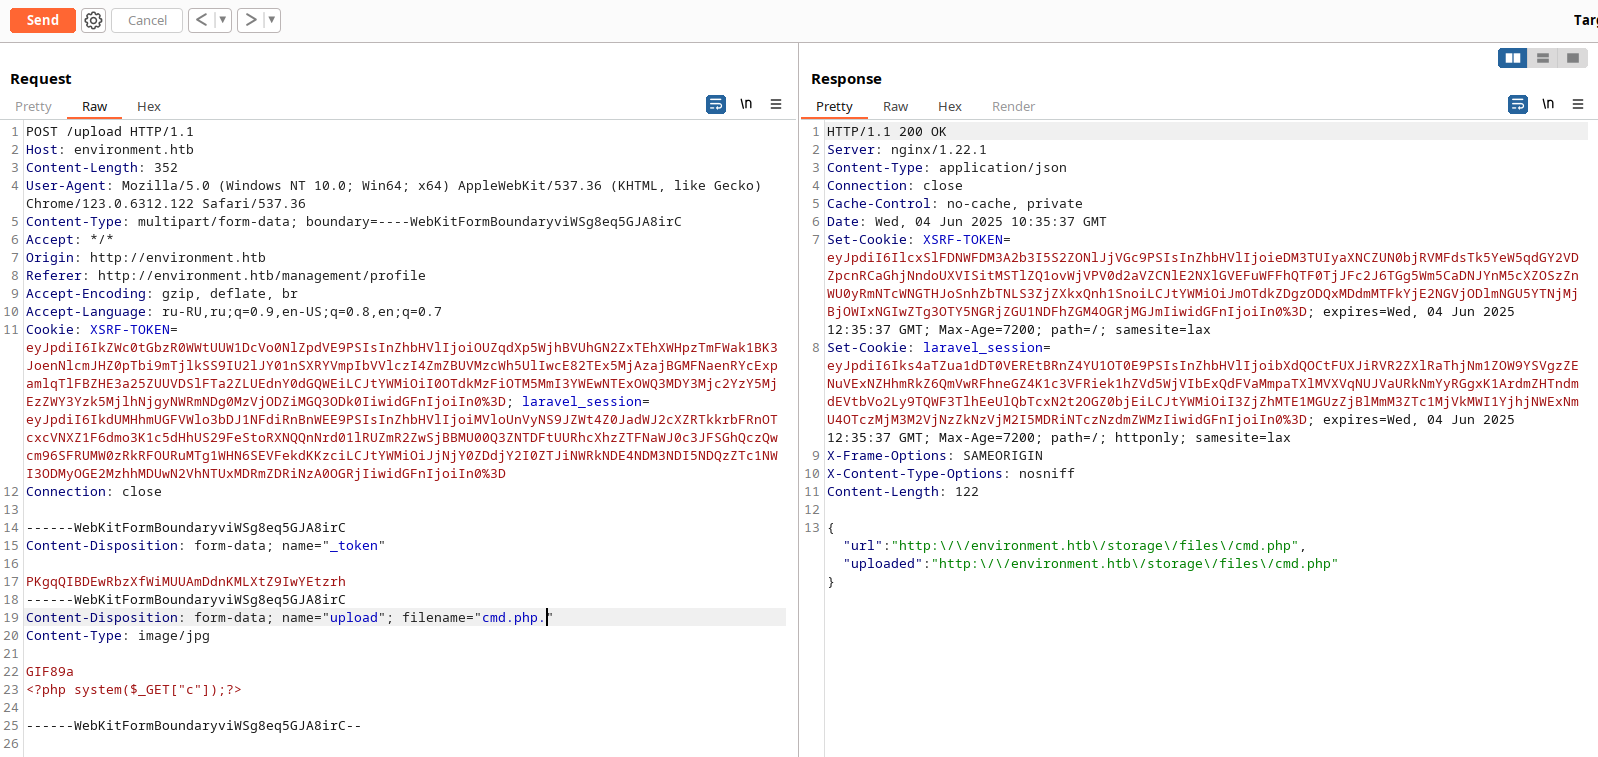This screenshot has width=1598, height=757.
Task: Click the Cancel button
Action: pyautogui.click(x=147, y=20)
